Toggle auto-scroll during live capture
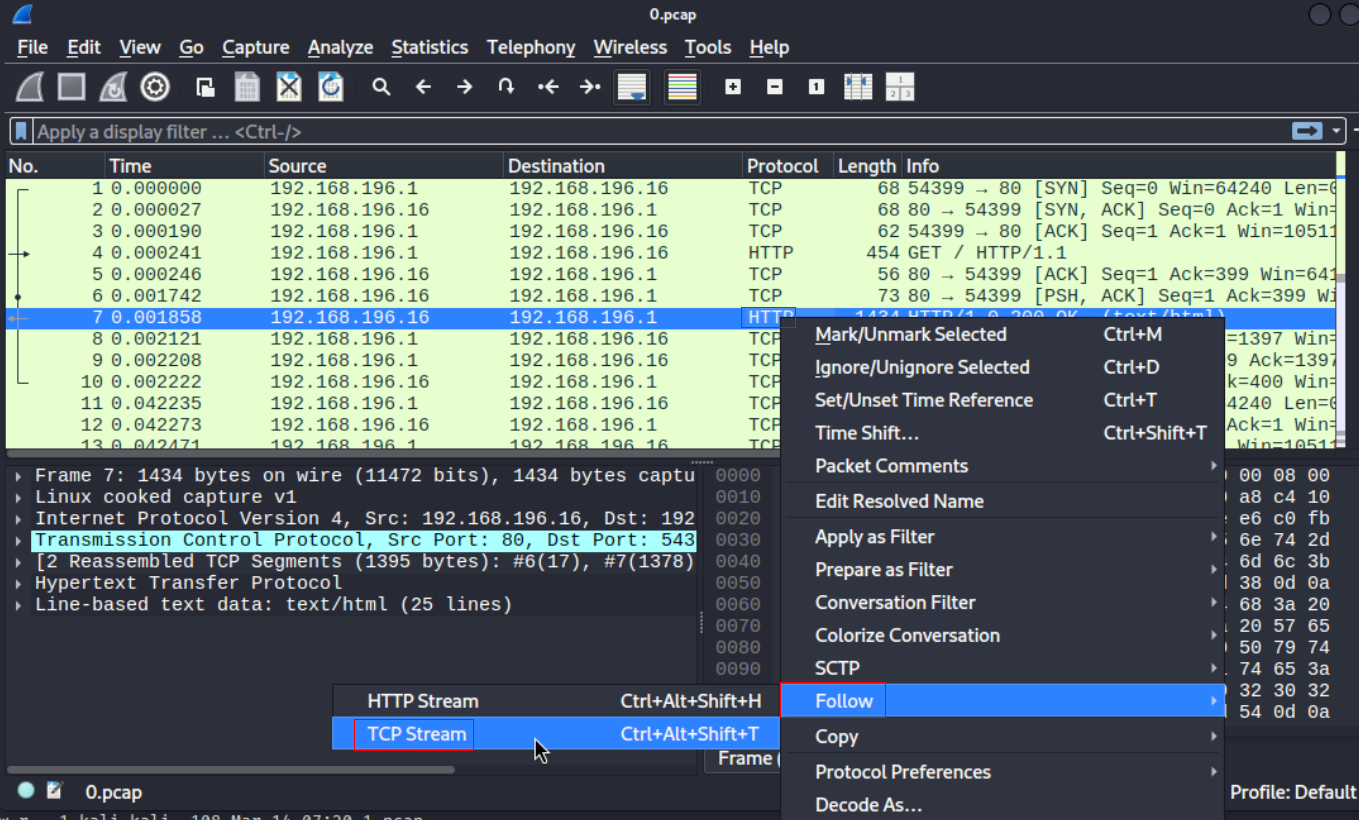 (x=632, y=88)
